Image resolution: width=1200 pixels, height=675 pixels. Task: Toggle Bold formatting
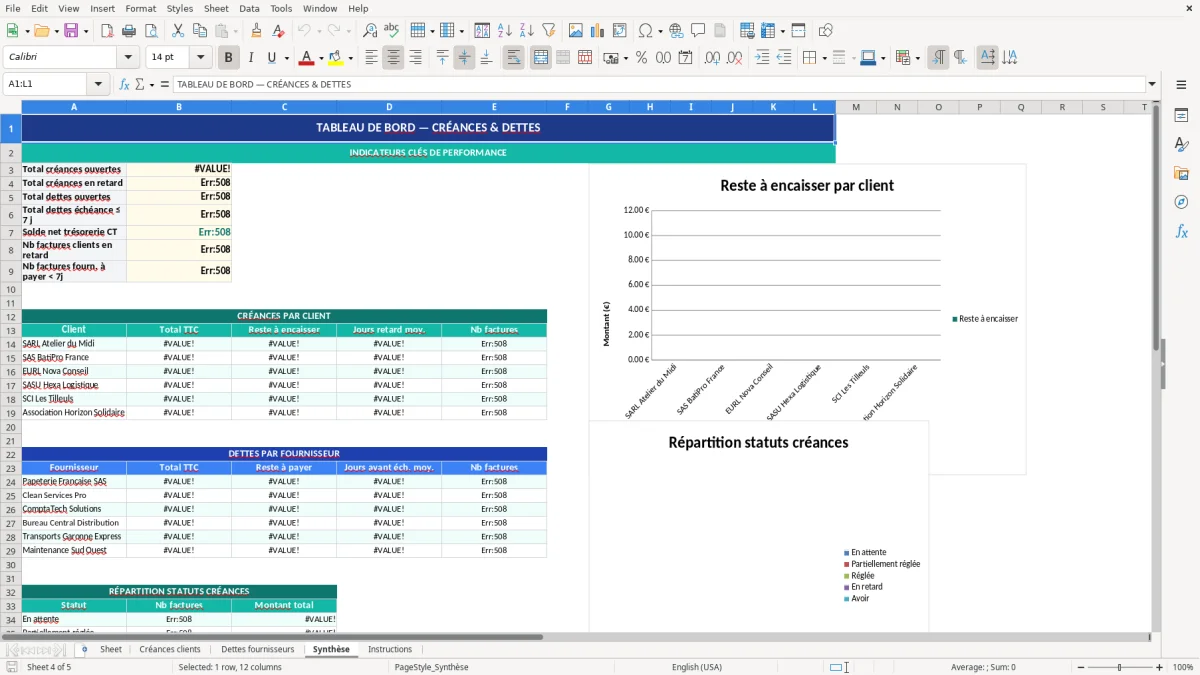click(x=228, y=58)
